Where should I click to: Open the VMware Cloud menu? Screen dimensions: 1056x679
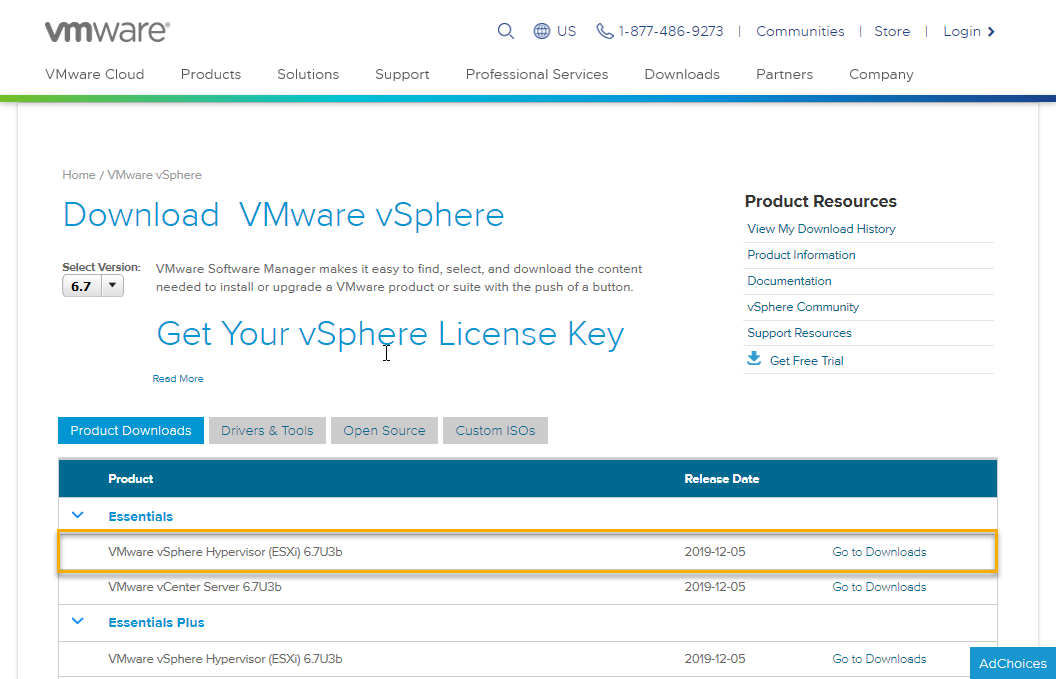click(95, 74)
